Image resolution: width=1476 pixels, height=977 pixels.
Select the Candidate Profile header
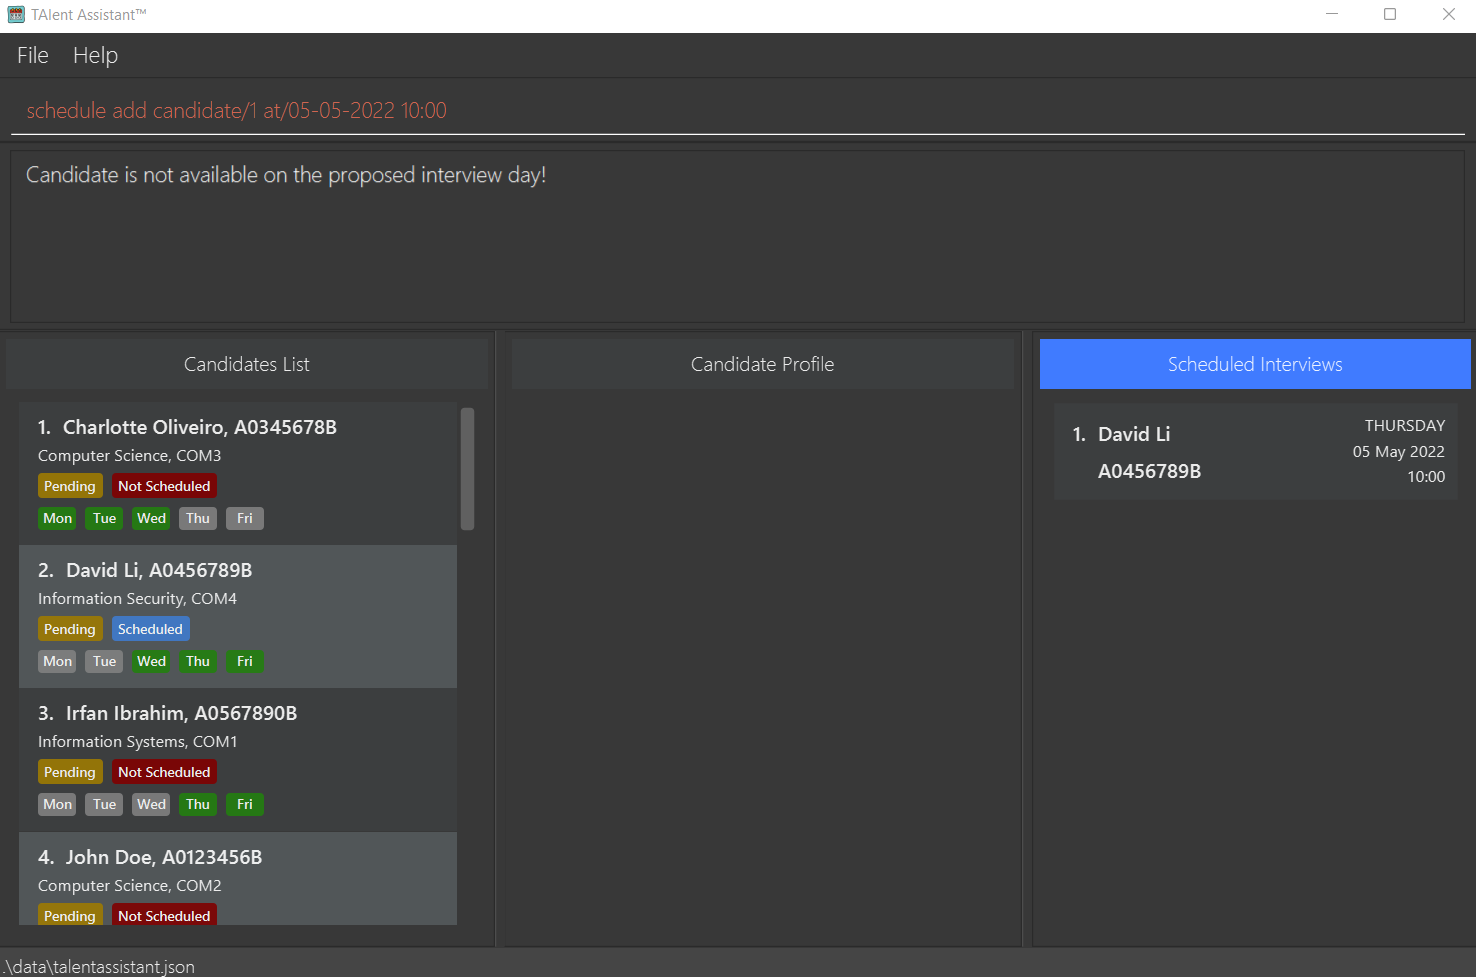762,364
